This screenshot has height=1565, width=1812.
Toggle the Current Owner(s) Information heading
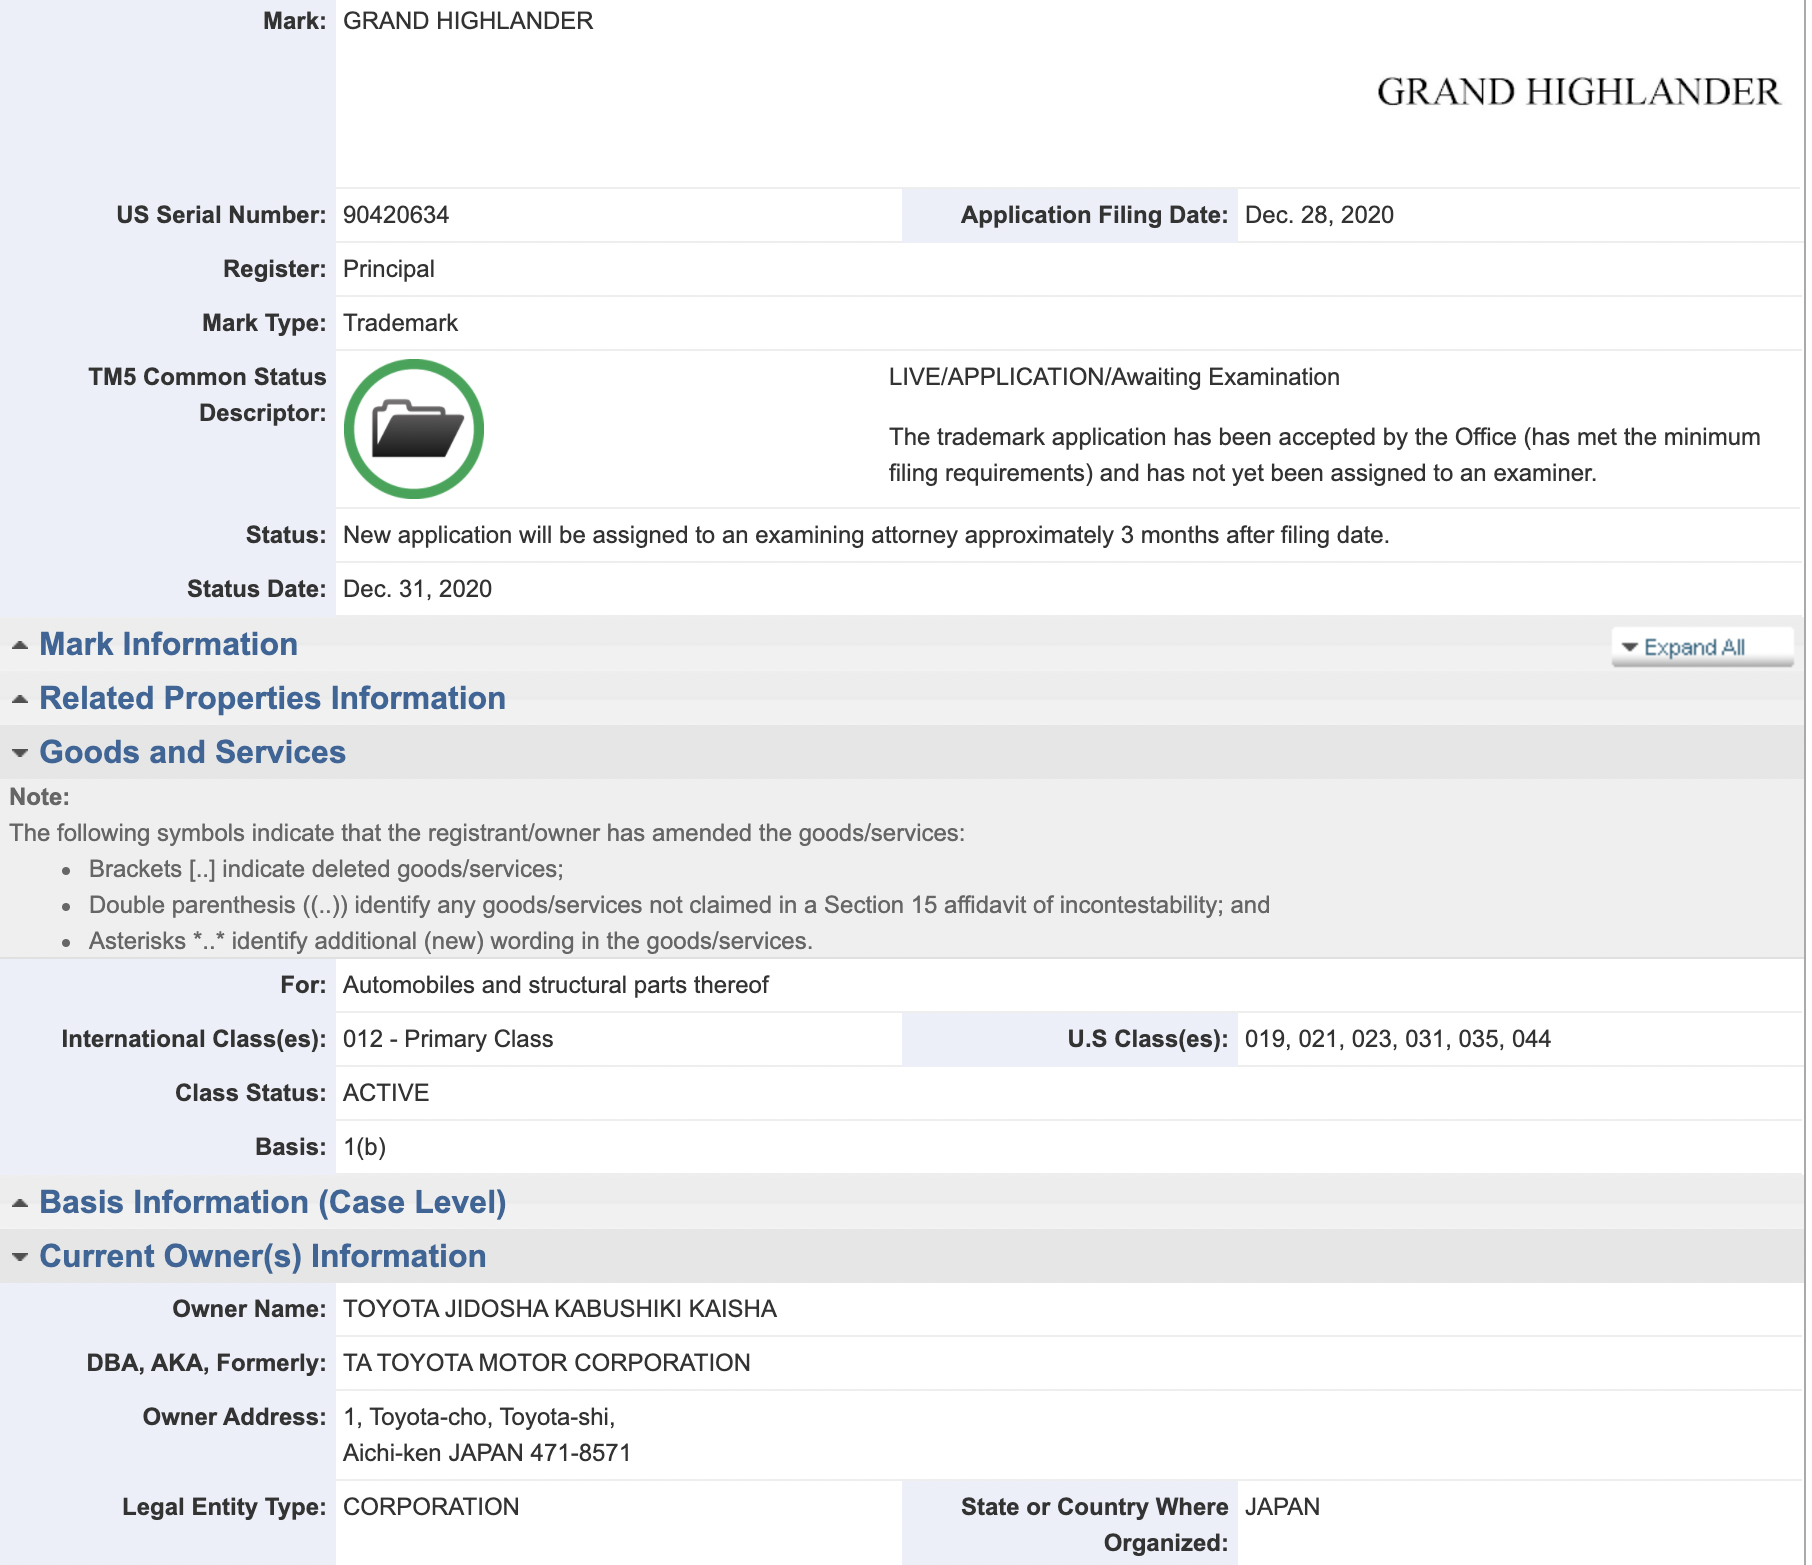click(x=262, y=1257)
